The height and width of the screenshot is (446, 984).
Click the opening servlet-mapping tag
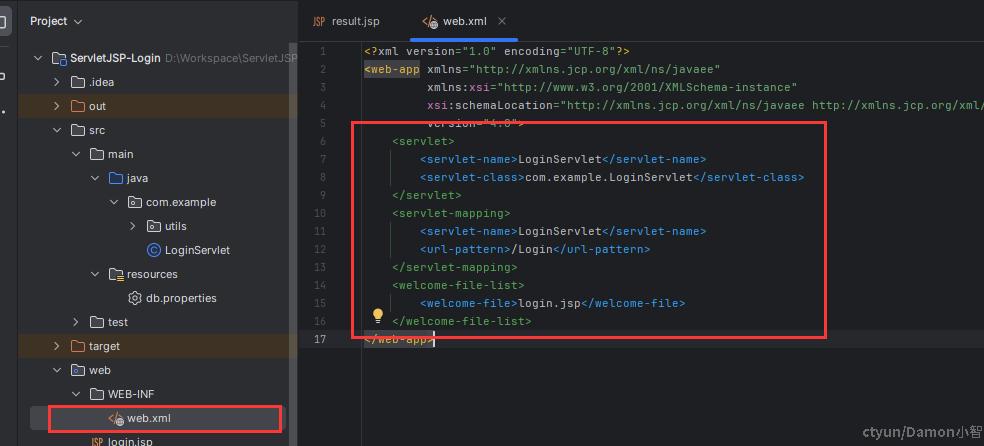[x=451, y=213]
